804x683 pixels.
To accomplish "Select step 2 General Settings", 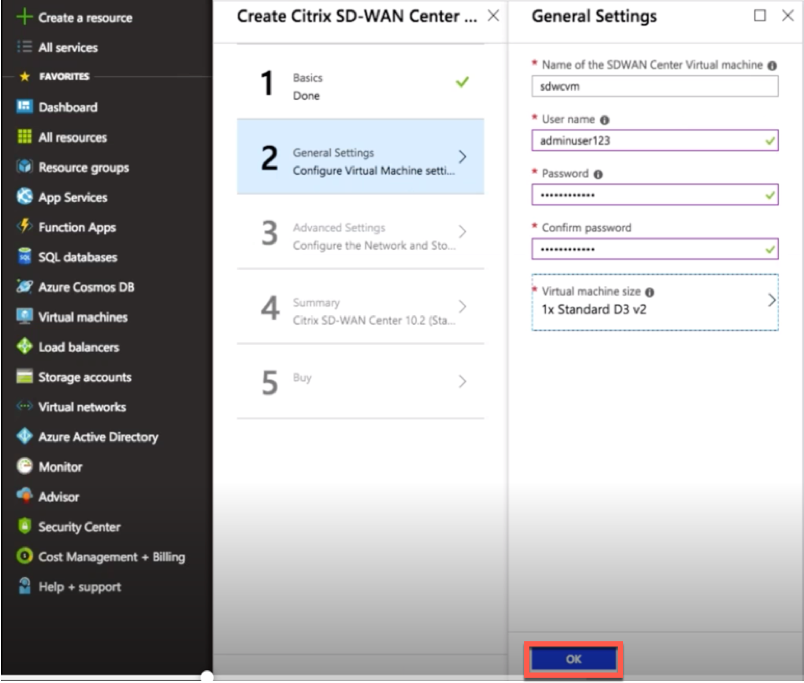I will pyautogui.click(x=360, y=157).
